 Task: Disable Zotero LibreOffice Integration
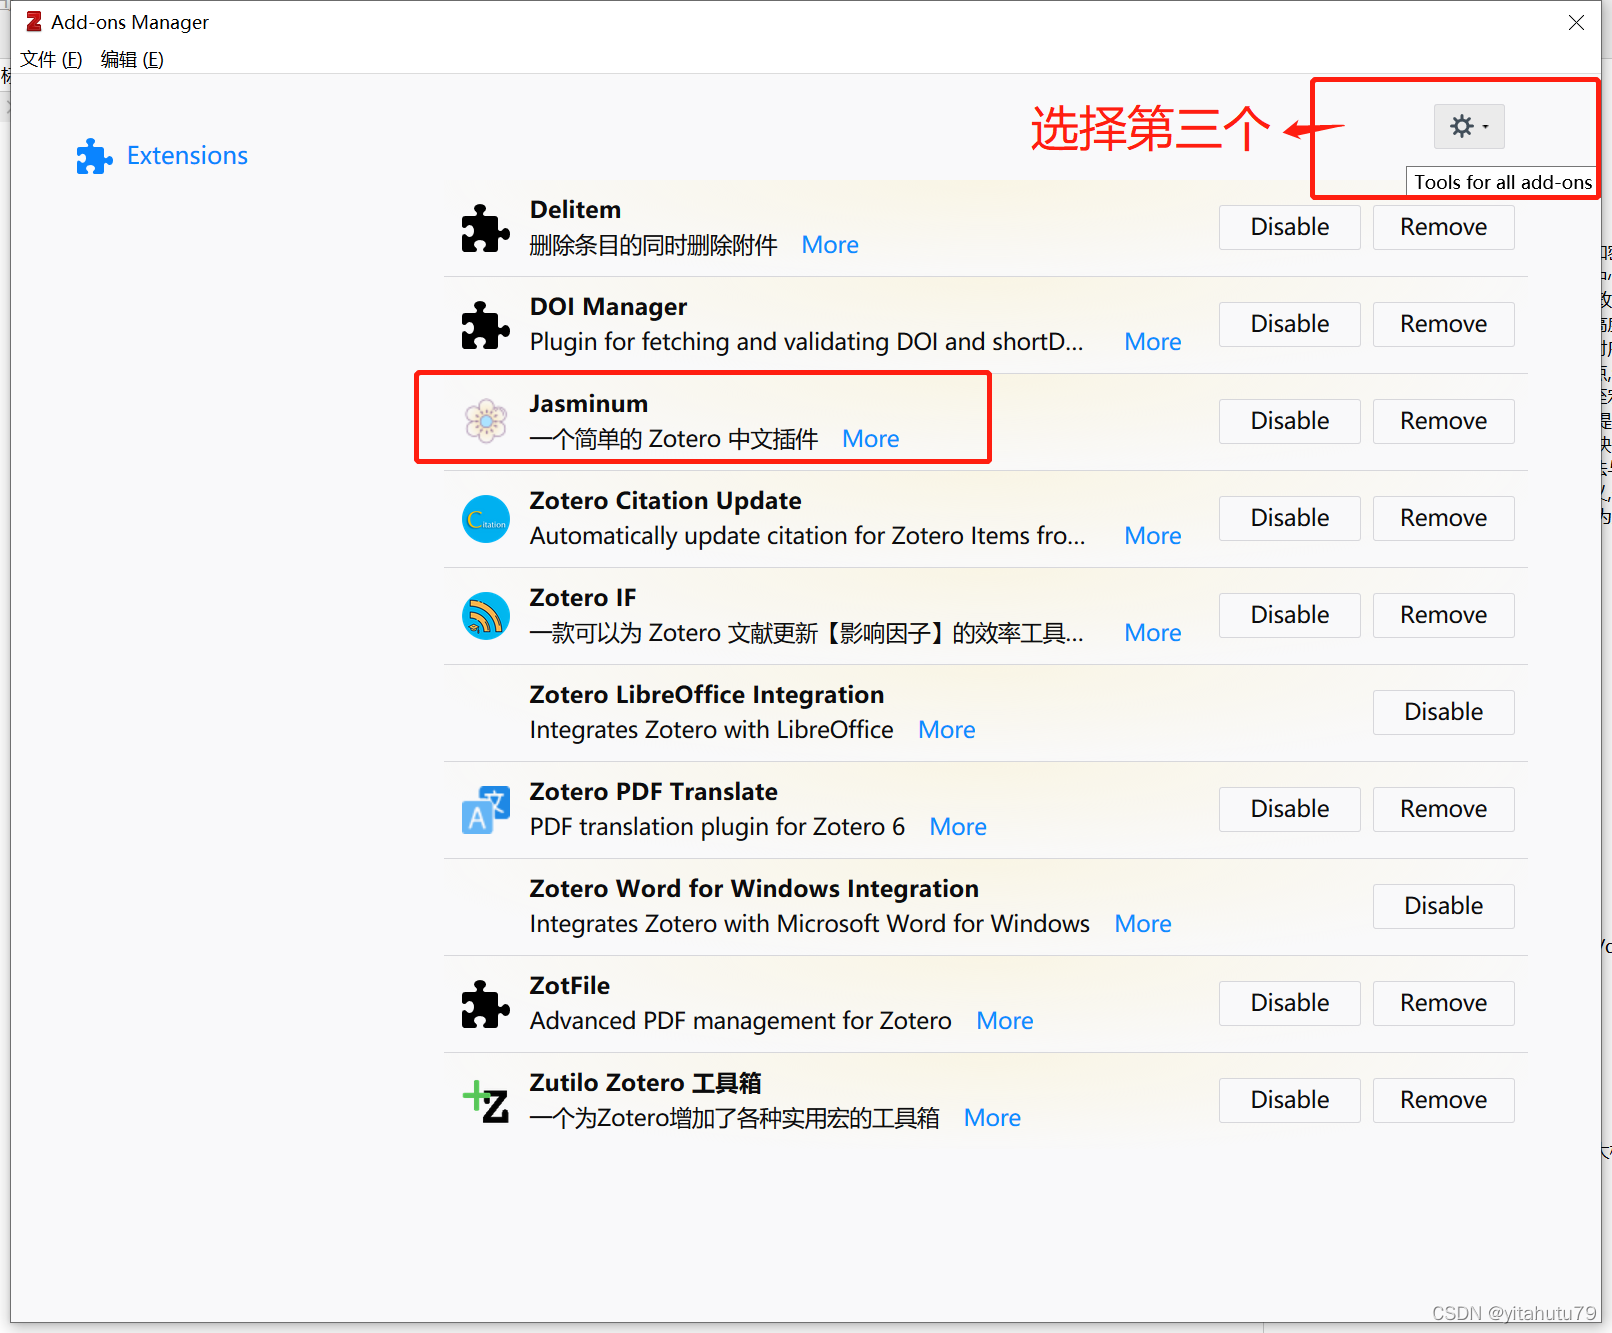point(1443,712)
